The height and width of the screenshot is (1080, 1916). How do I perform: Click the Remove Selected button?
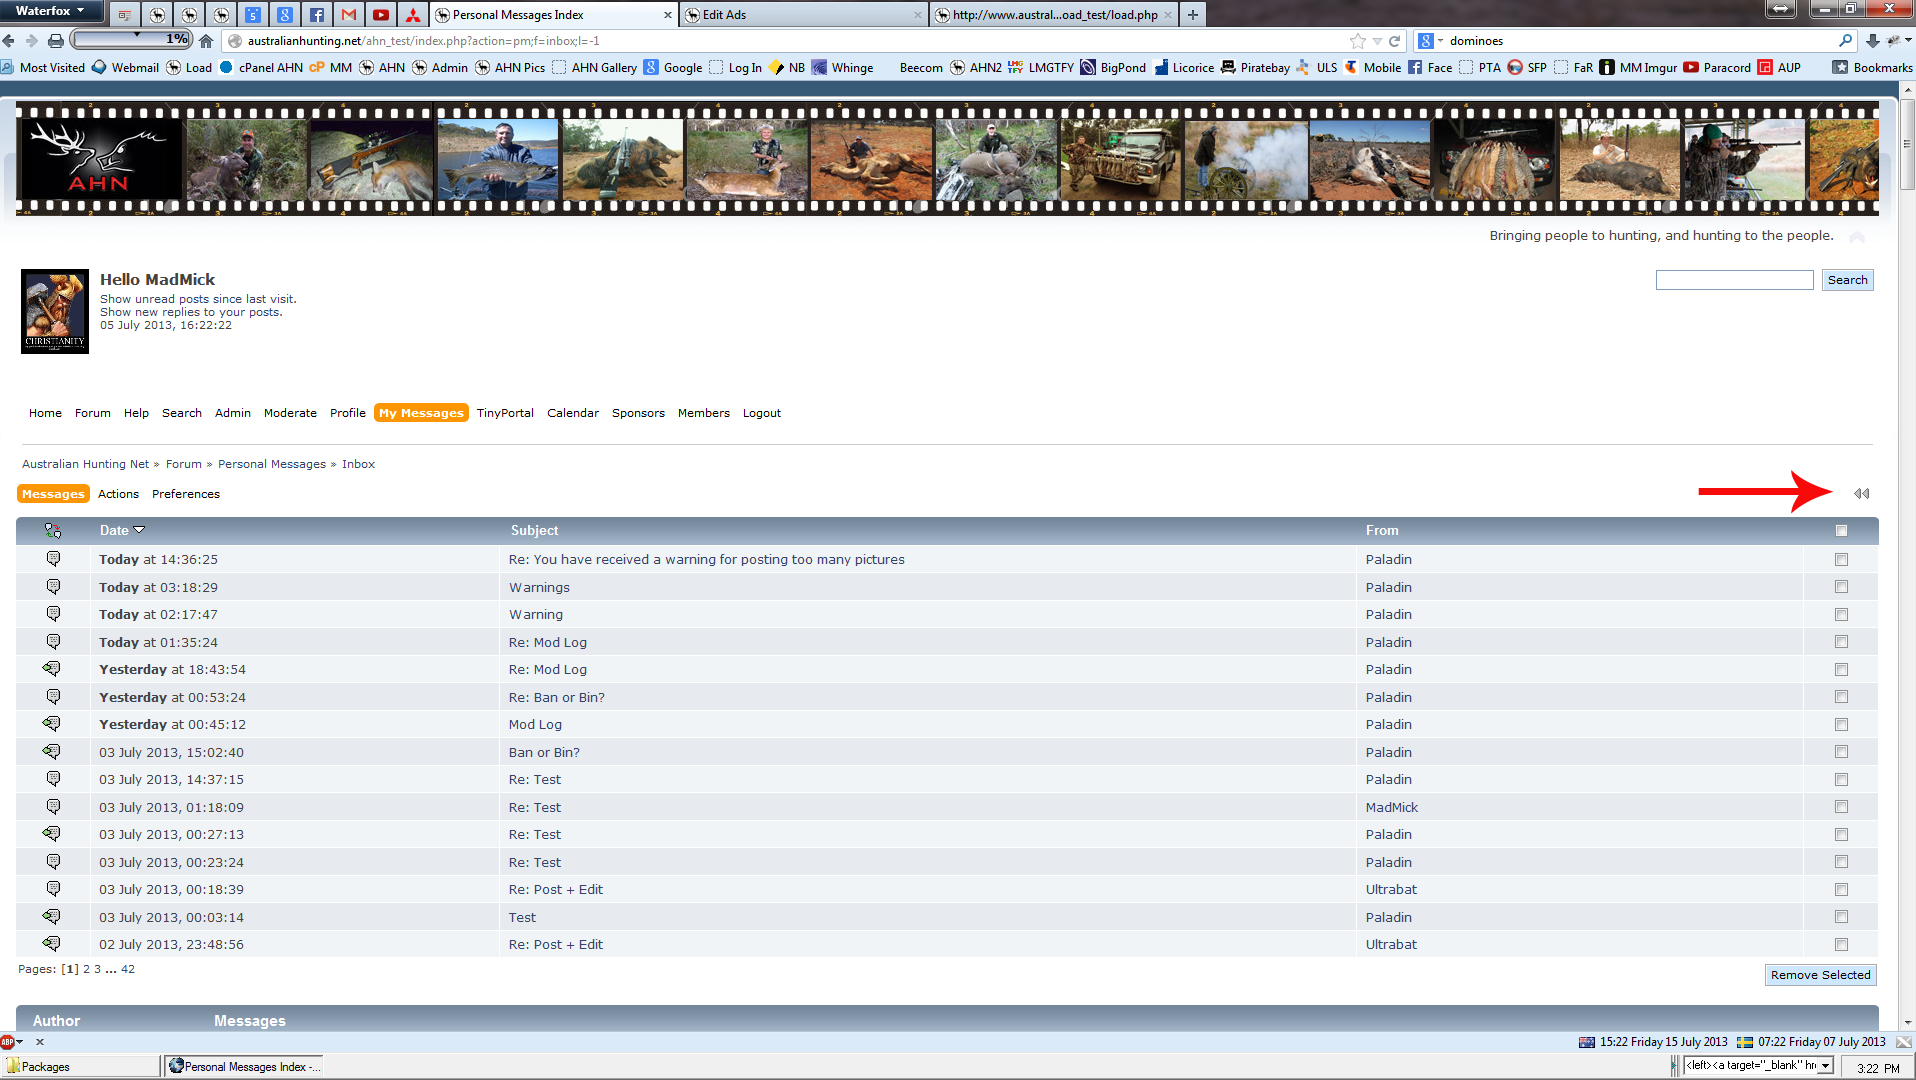pyautogui.click(x=1820, y=975)
